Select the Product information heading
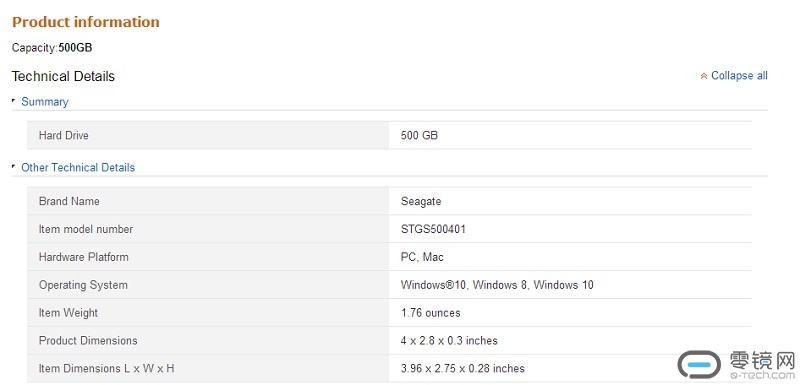 86,22
